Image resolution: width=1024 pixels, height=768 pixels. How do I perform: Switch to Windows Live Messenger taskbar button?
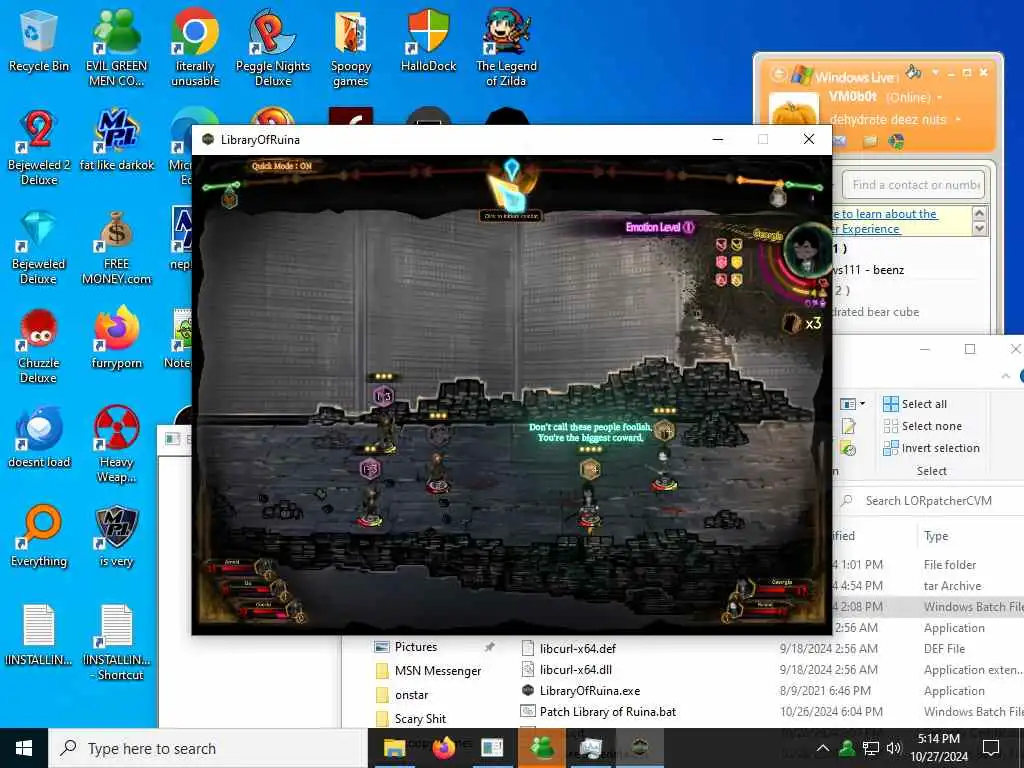[x=541, y=748]
